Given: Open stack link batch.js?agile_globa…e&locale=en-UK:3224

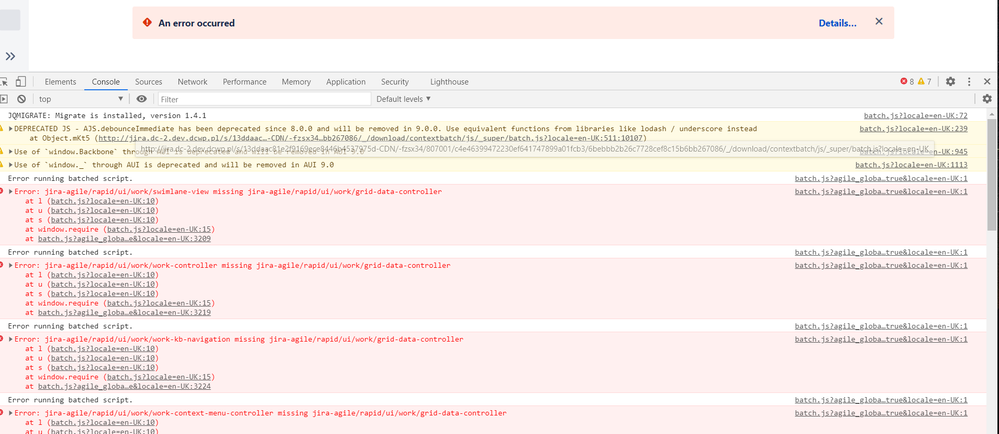Looking at the screenshot, I should 124,386.
